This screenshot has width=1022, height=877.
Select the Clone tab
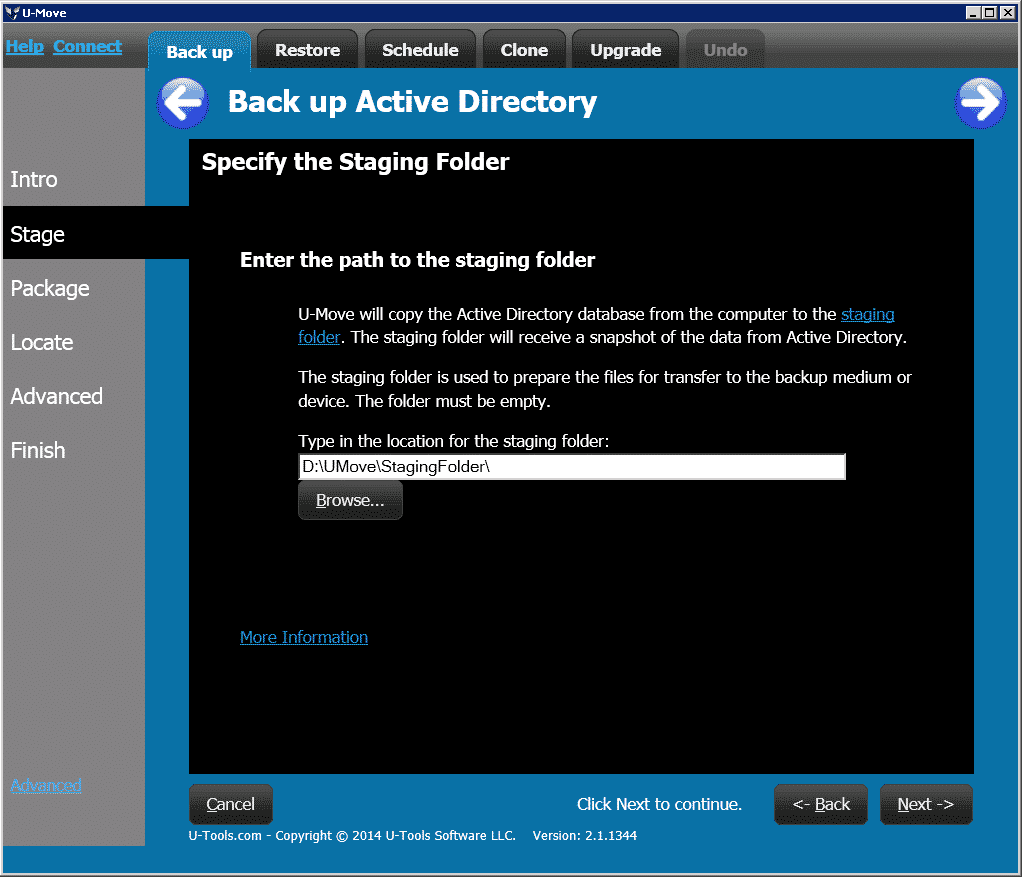[x=524, y=50]
